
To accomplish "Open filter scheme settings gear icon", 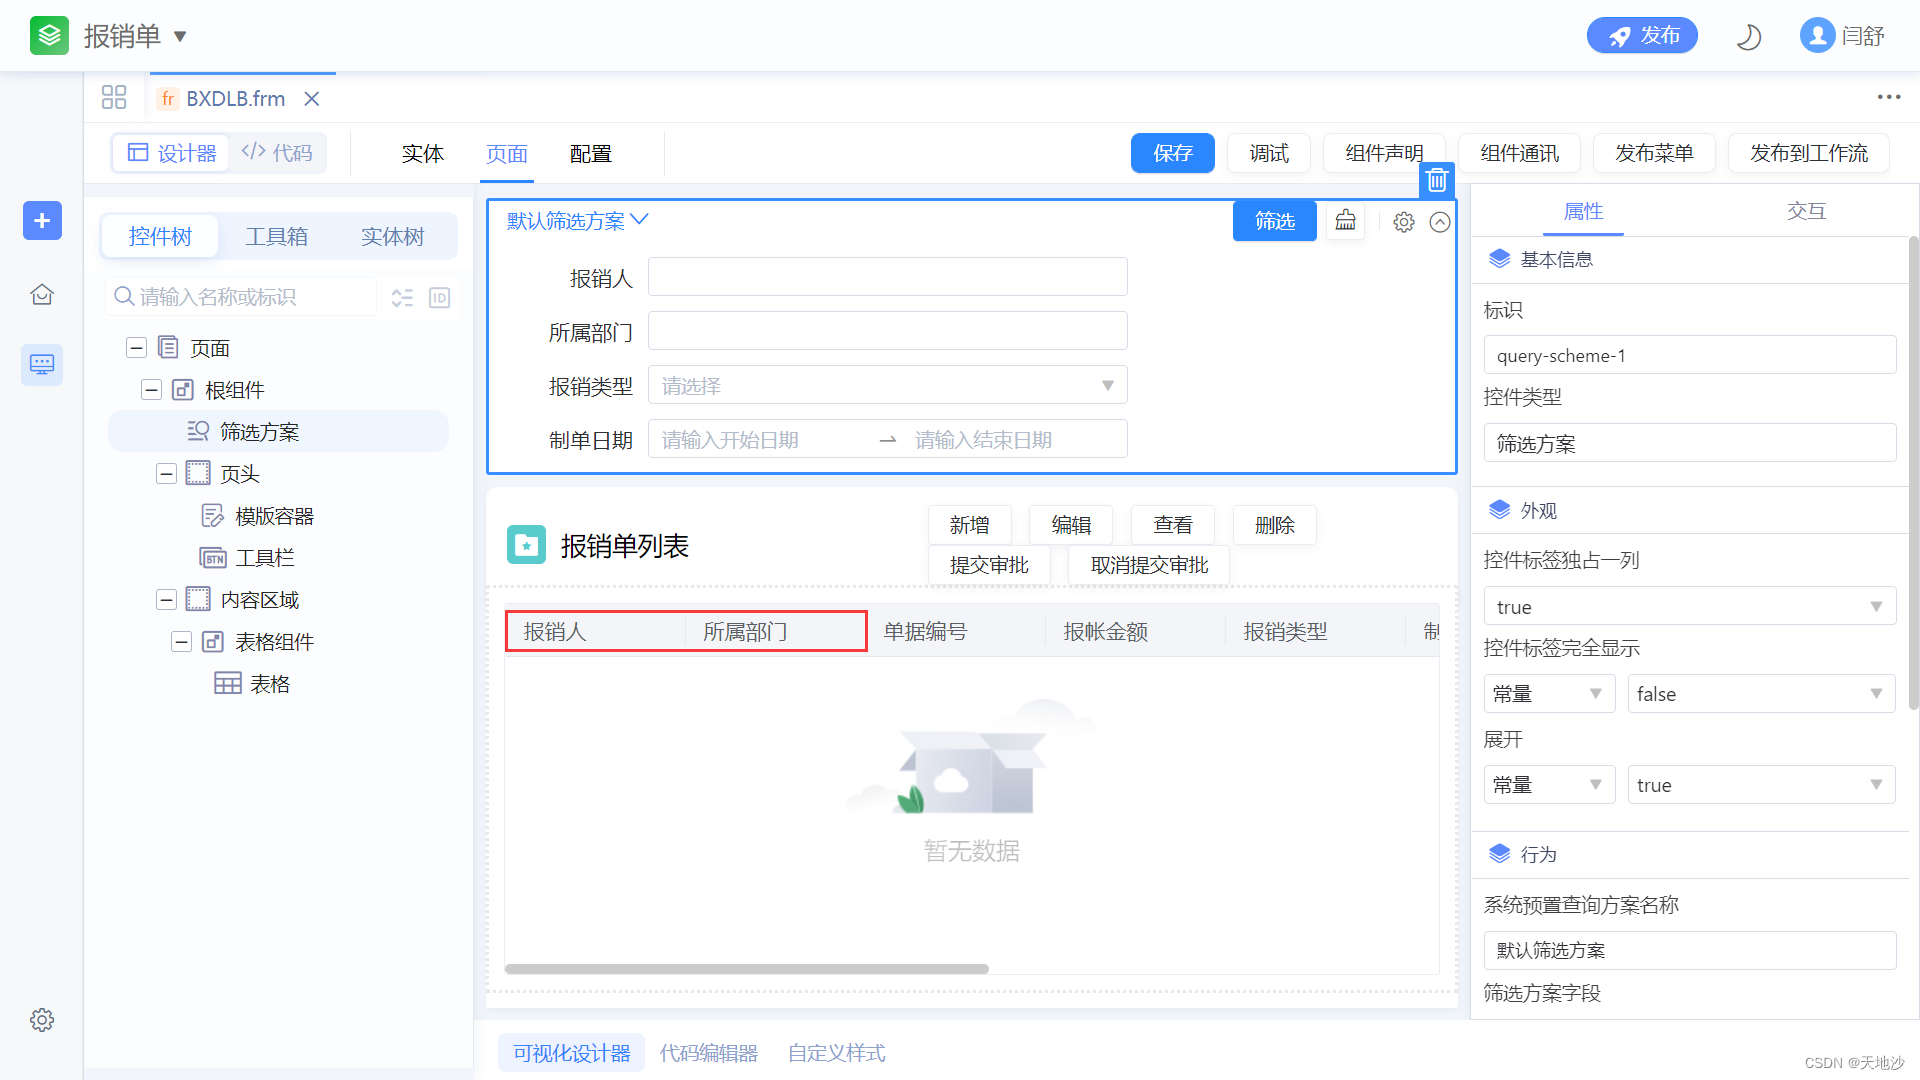I will click(x=1404, y=222).
